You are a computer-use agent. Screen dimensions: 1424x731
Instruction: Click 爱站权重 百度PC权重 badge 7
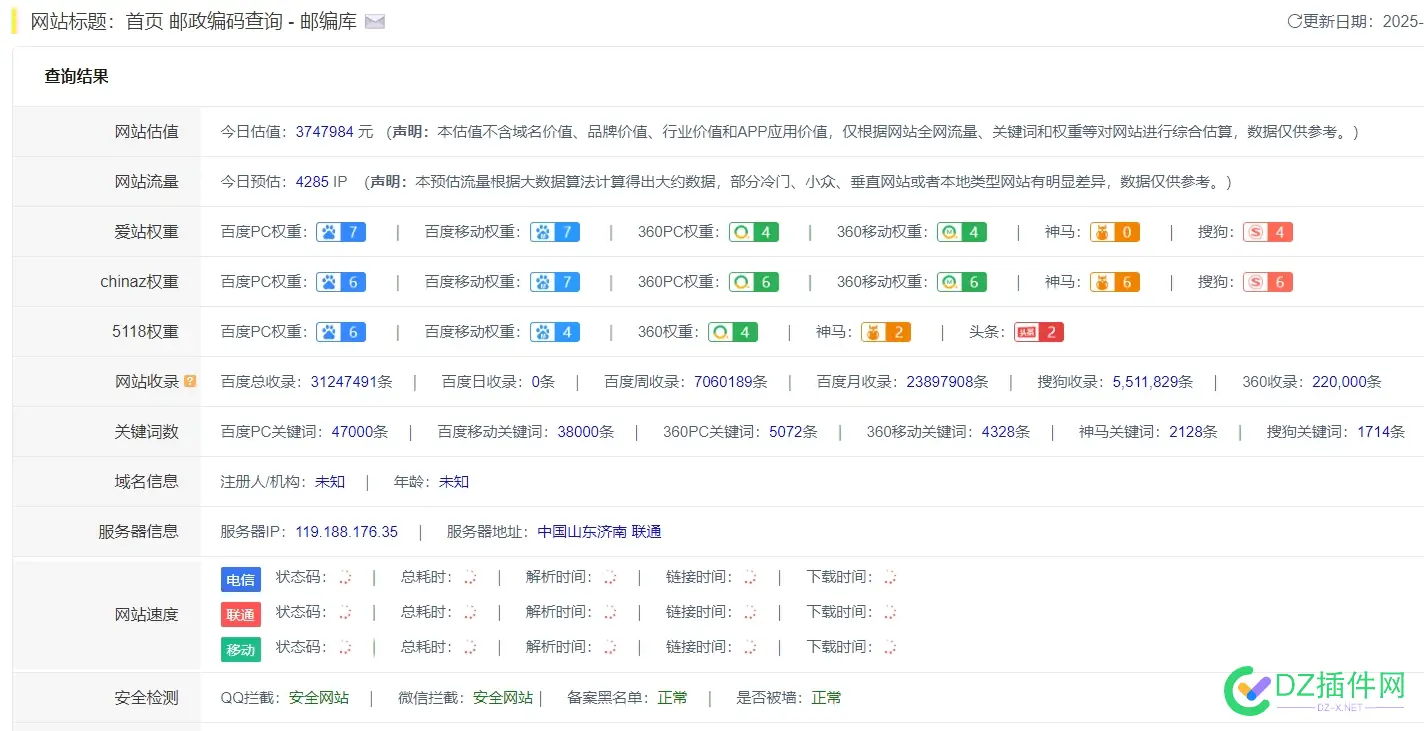(x=341, y=232)
